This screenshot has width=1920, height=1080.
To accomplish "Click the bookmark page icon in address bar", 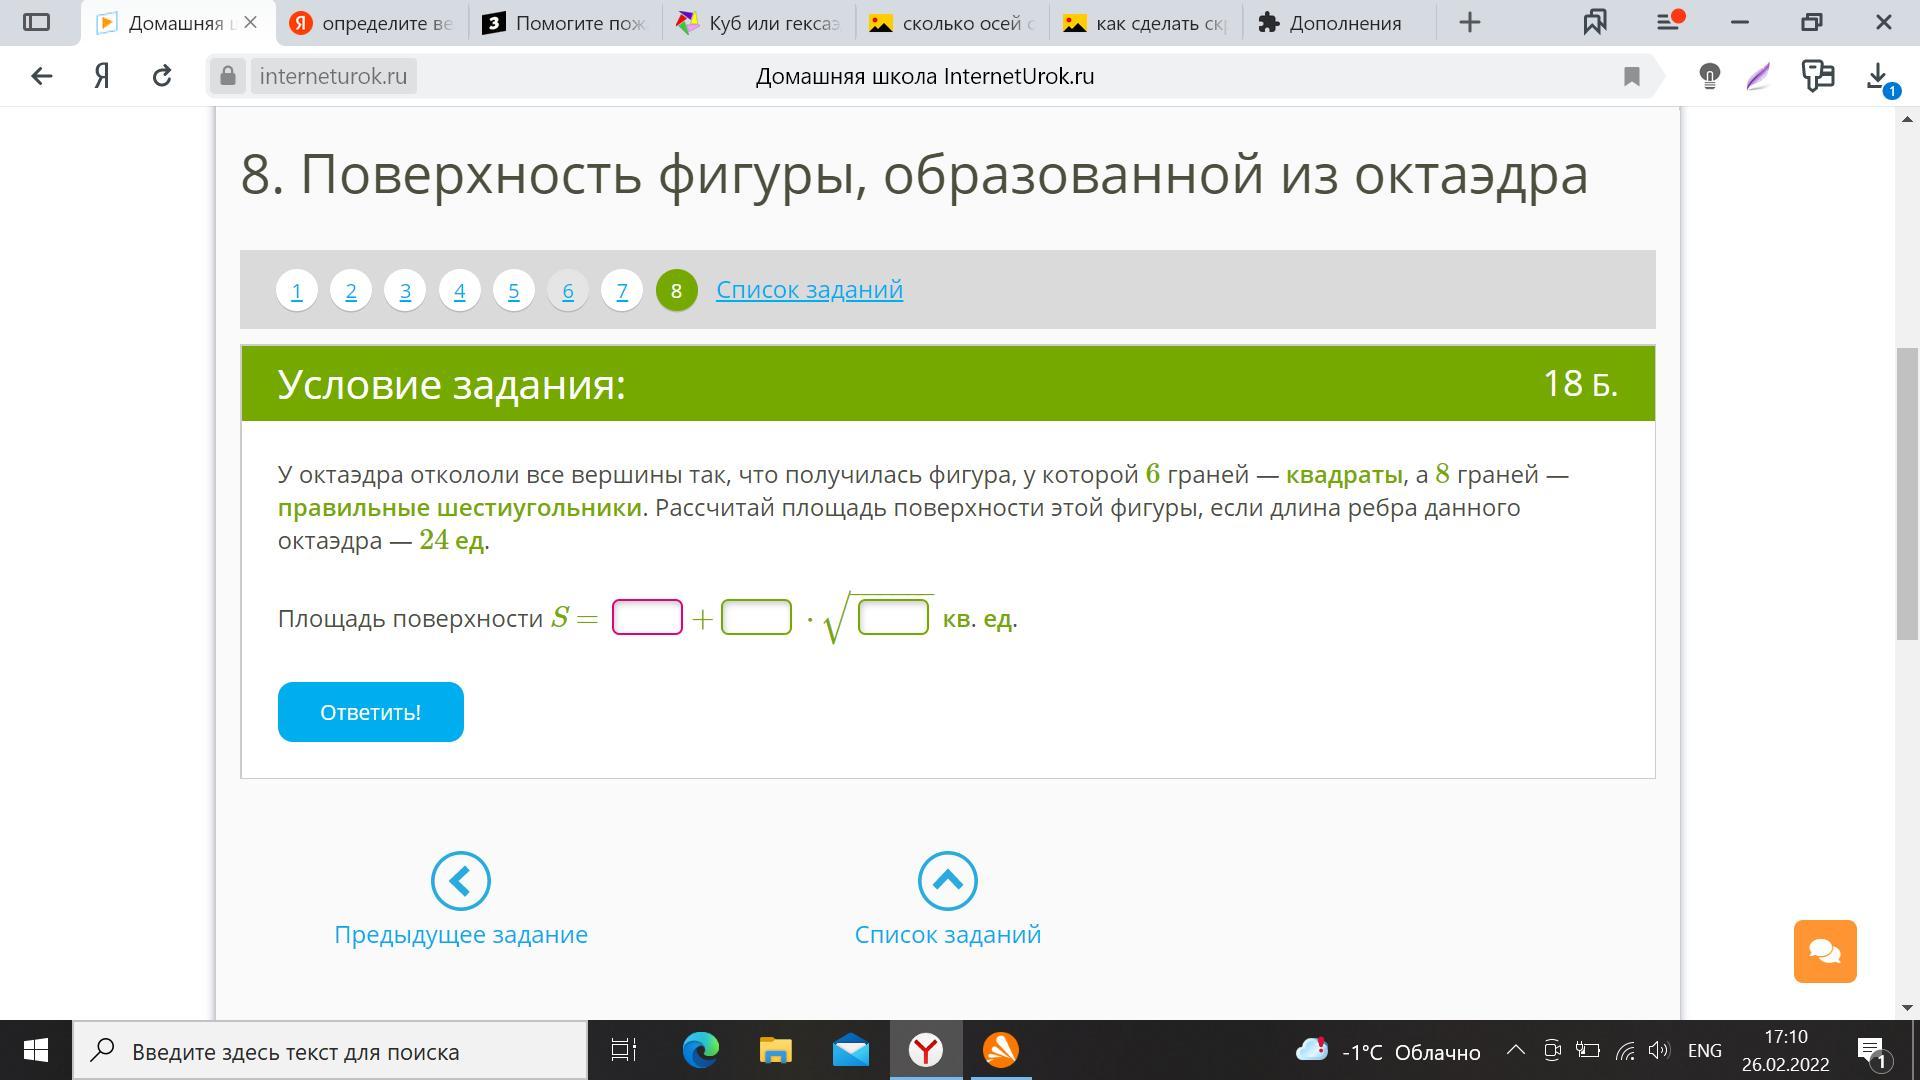I will pos(1631,76).
